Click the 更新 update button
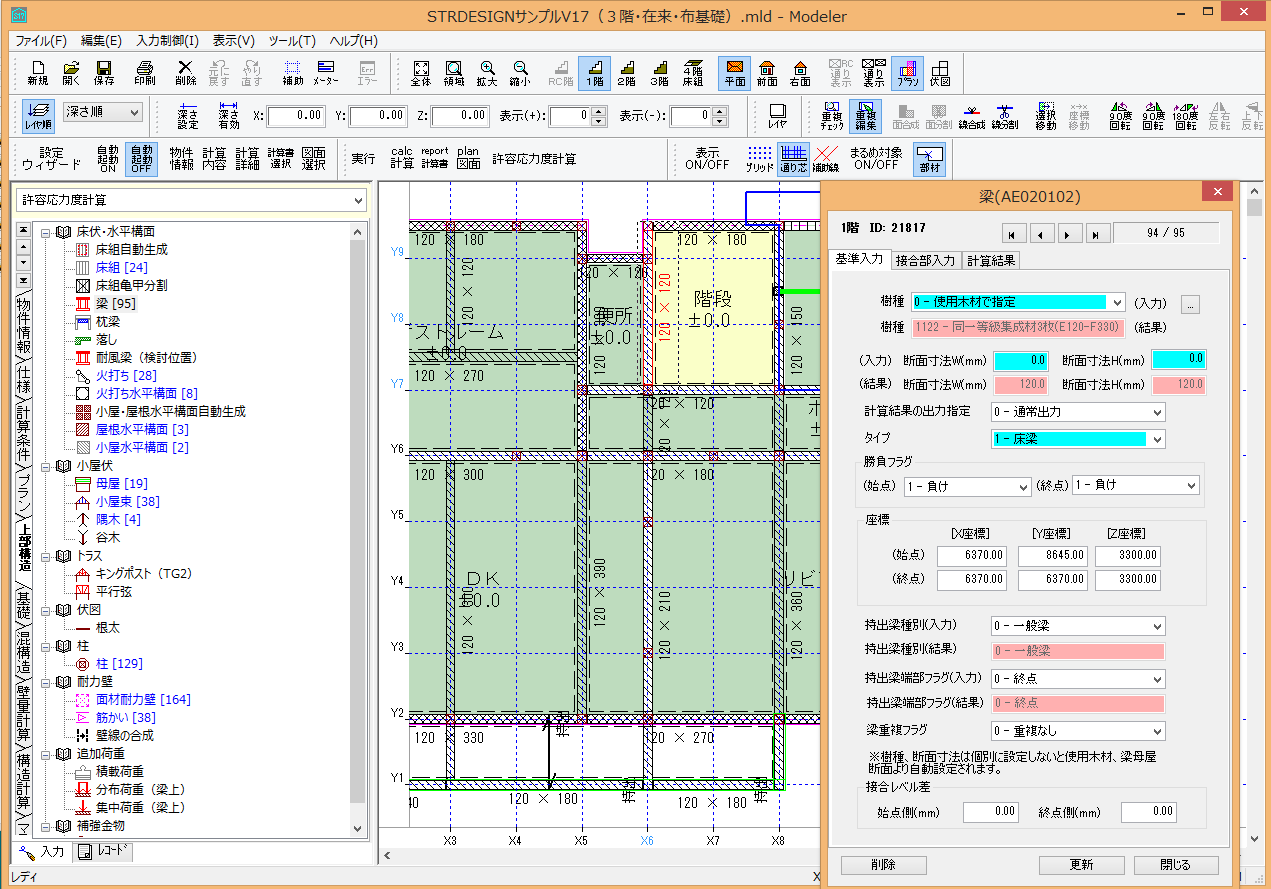The image size is (1271, 889). click(1081, 865)
